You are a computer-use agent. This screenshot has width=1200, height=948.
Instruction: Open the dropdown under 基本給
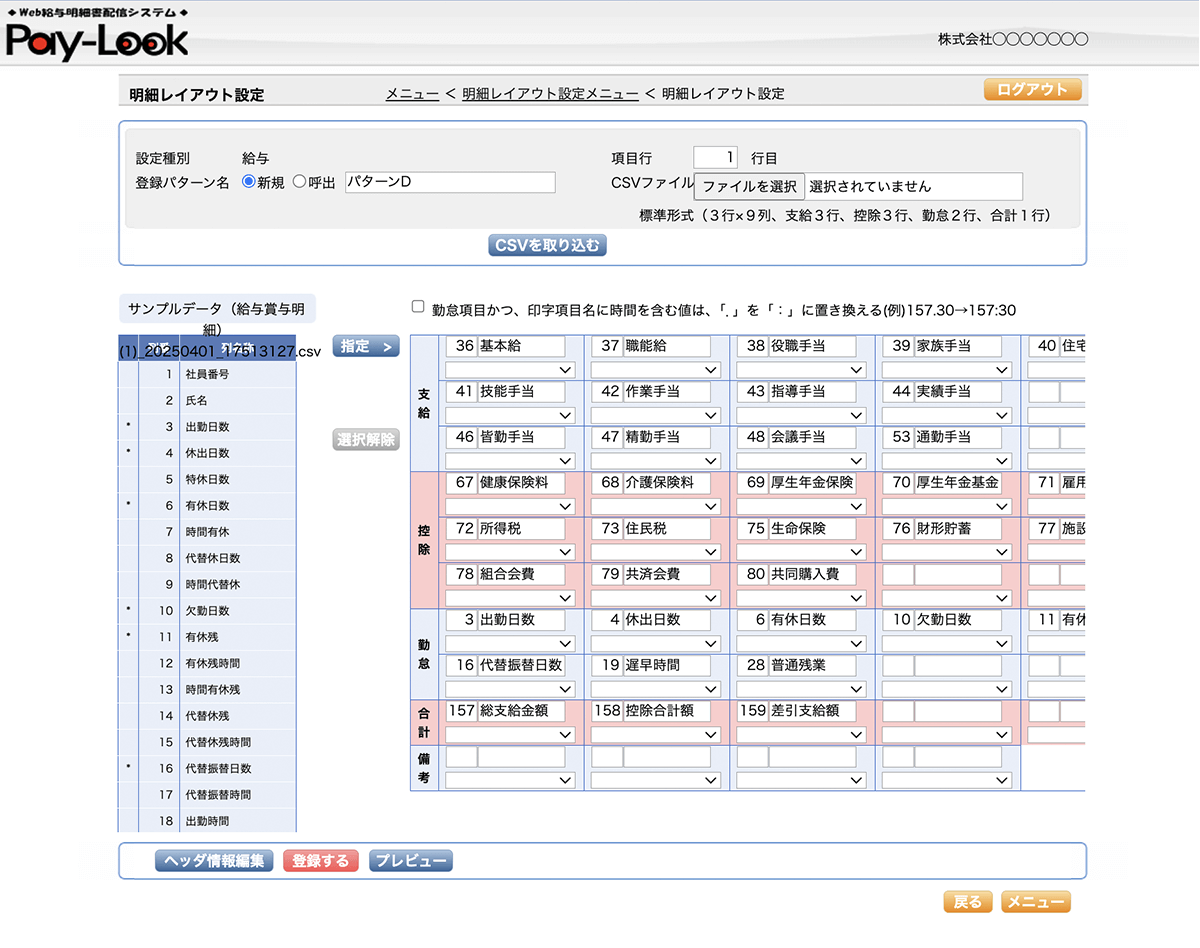point(510,370)
